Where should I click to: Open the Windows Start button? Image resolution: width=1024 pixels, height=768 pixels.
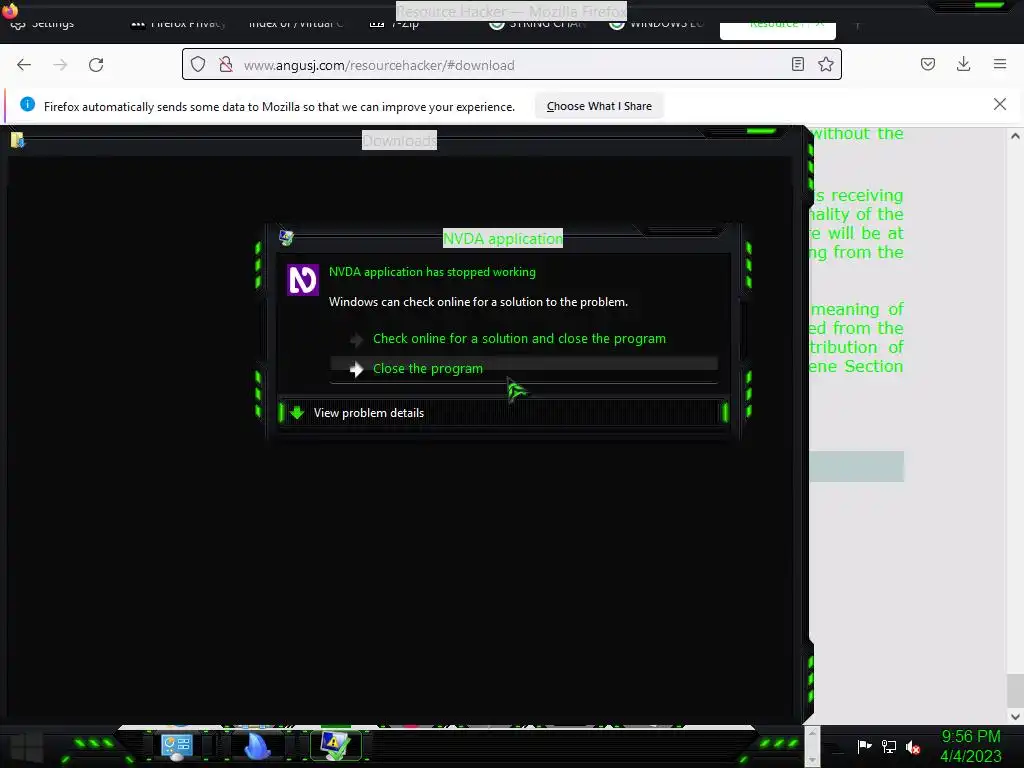click(x=26, y=746)
